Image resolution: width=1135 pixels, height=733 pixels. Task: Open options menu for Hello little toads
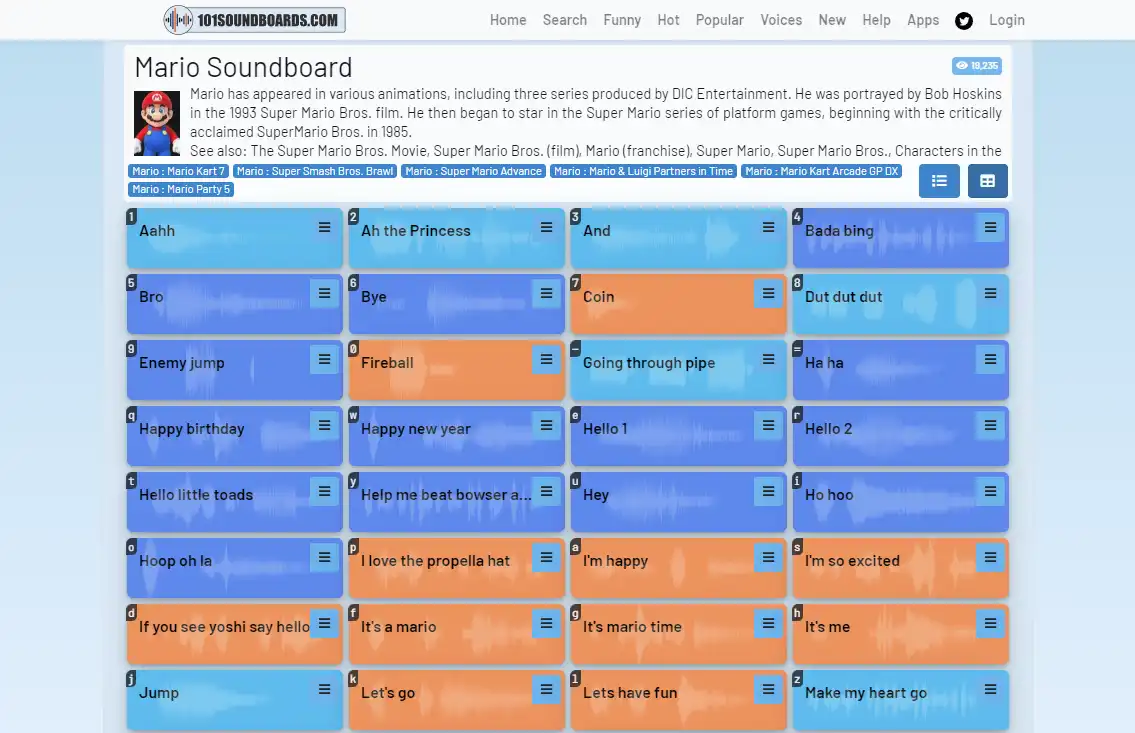click(324, 491)
